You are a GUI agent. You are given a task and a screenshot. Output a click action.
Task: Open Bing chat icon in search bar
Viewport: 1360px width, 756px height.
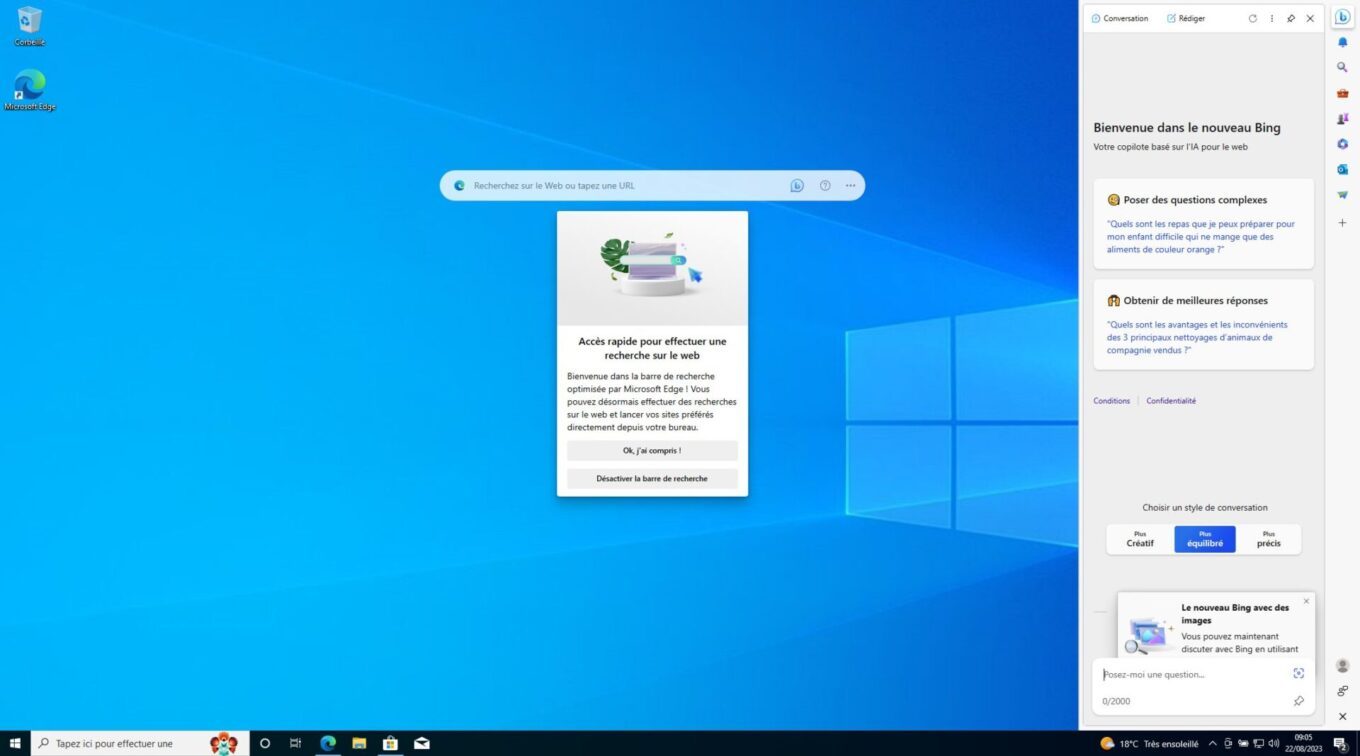pos(797,185)
